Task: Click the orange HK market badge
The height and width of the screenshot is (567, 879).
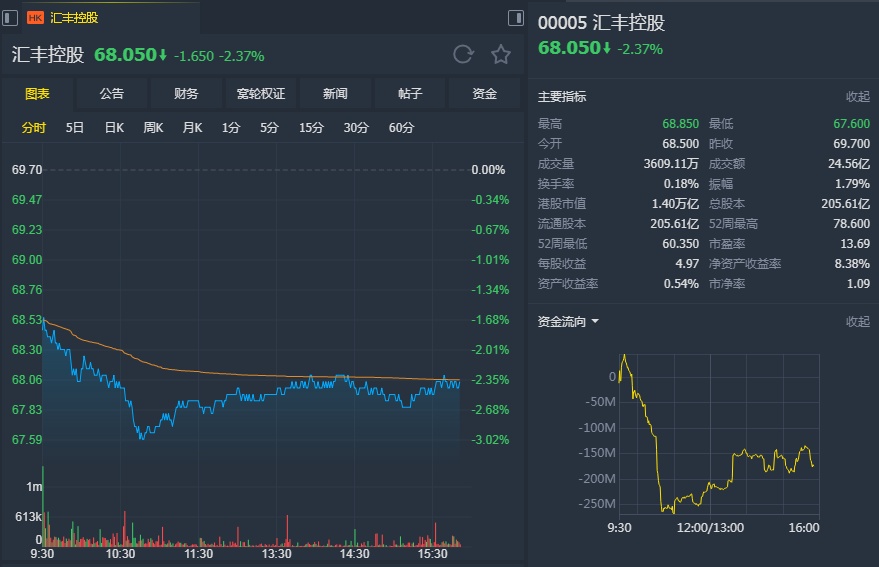Action: click(x=35, y=18)
